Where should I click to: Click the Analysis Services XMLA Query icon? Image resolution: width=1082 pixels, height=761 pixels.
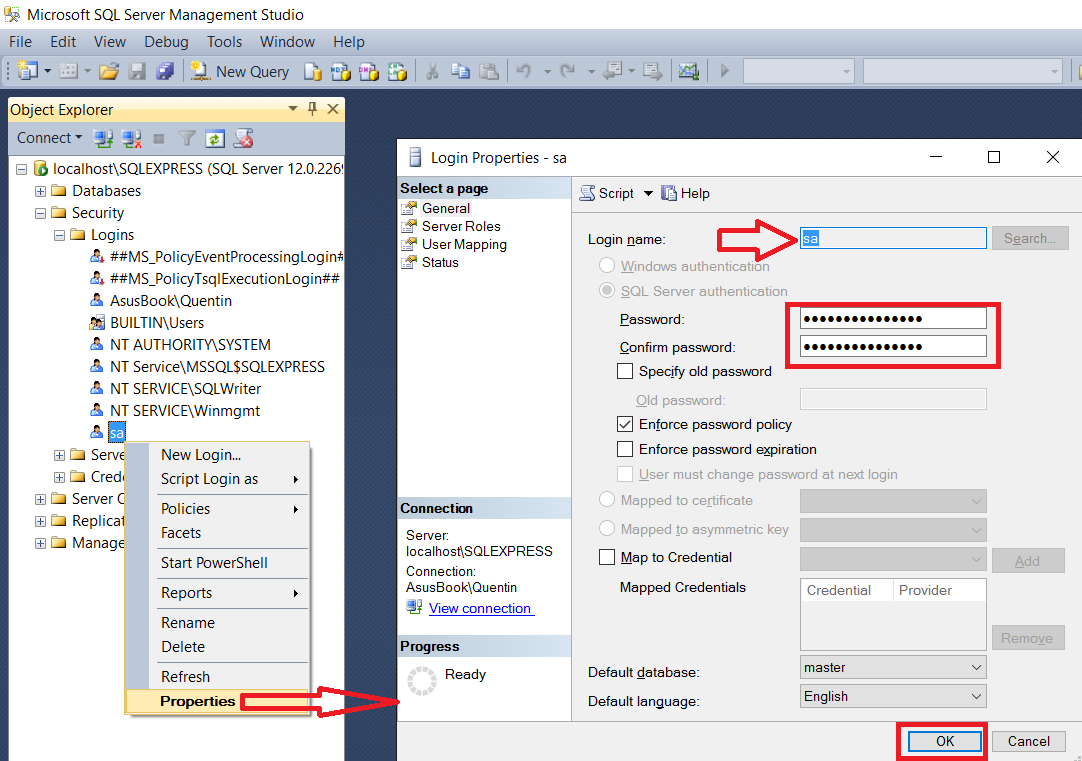pyautogui.click(x=397, y=71)
